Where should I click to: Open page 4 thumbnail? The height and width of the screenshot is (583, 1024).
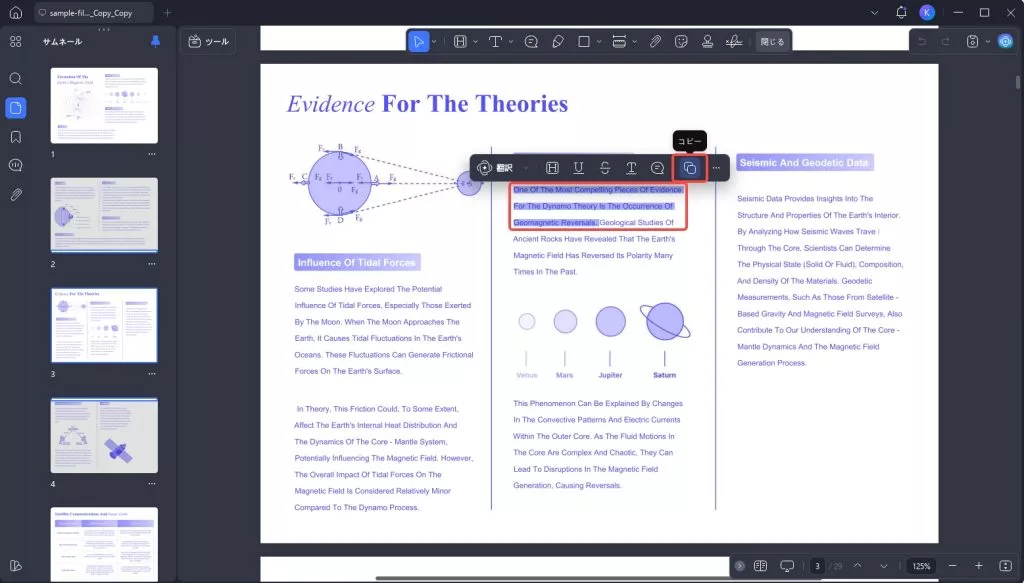[104, 435]
